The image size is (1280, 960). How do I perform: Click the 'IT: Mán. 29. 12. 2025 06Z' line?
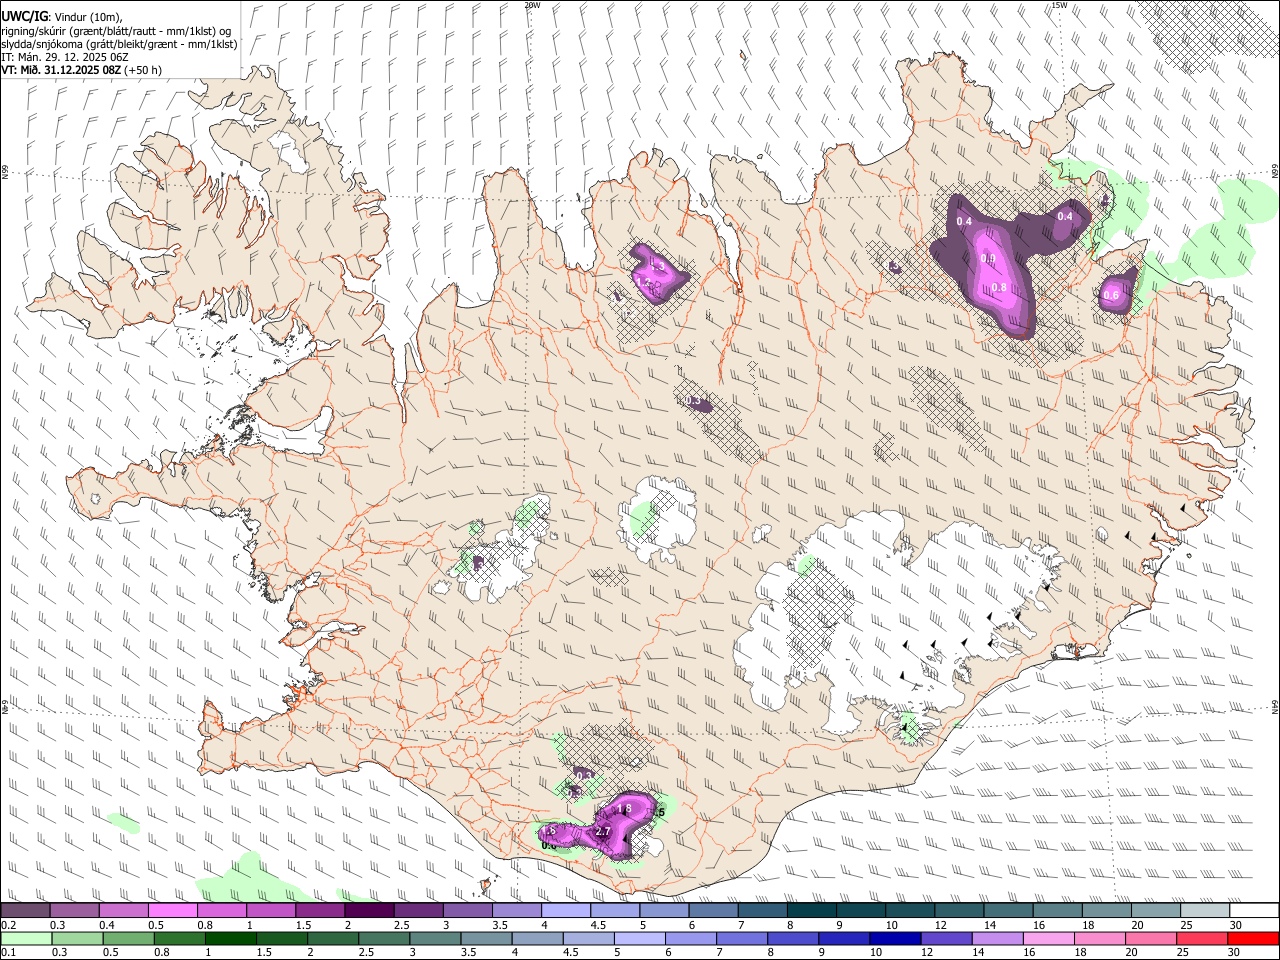(x=63, y=57)
